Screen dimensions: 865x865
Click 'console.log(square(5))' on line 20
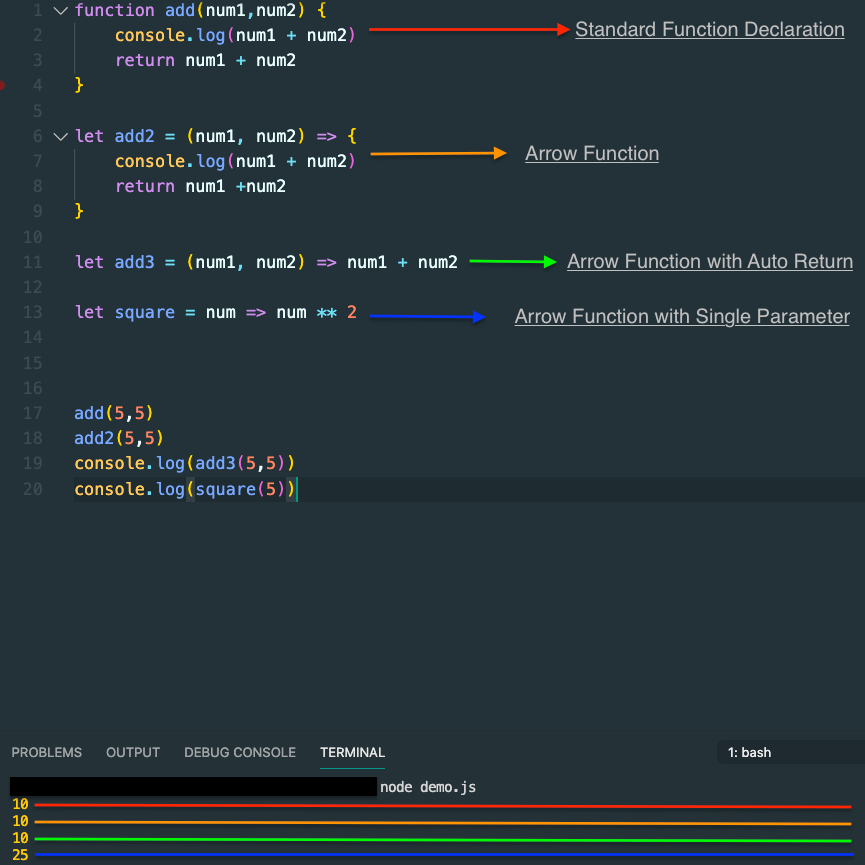click(x=185, y=489)
